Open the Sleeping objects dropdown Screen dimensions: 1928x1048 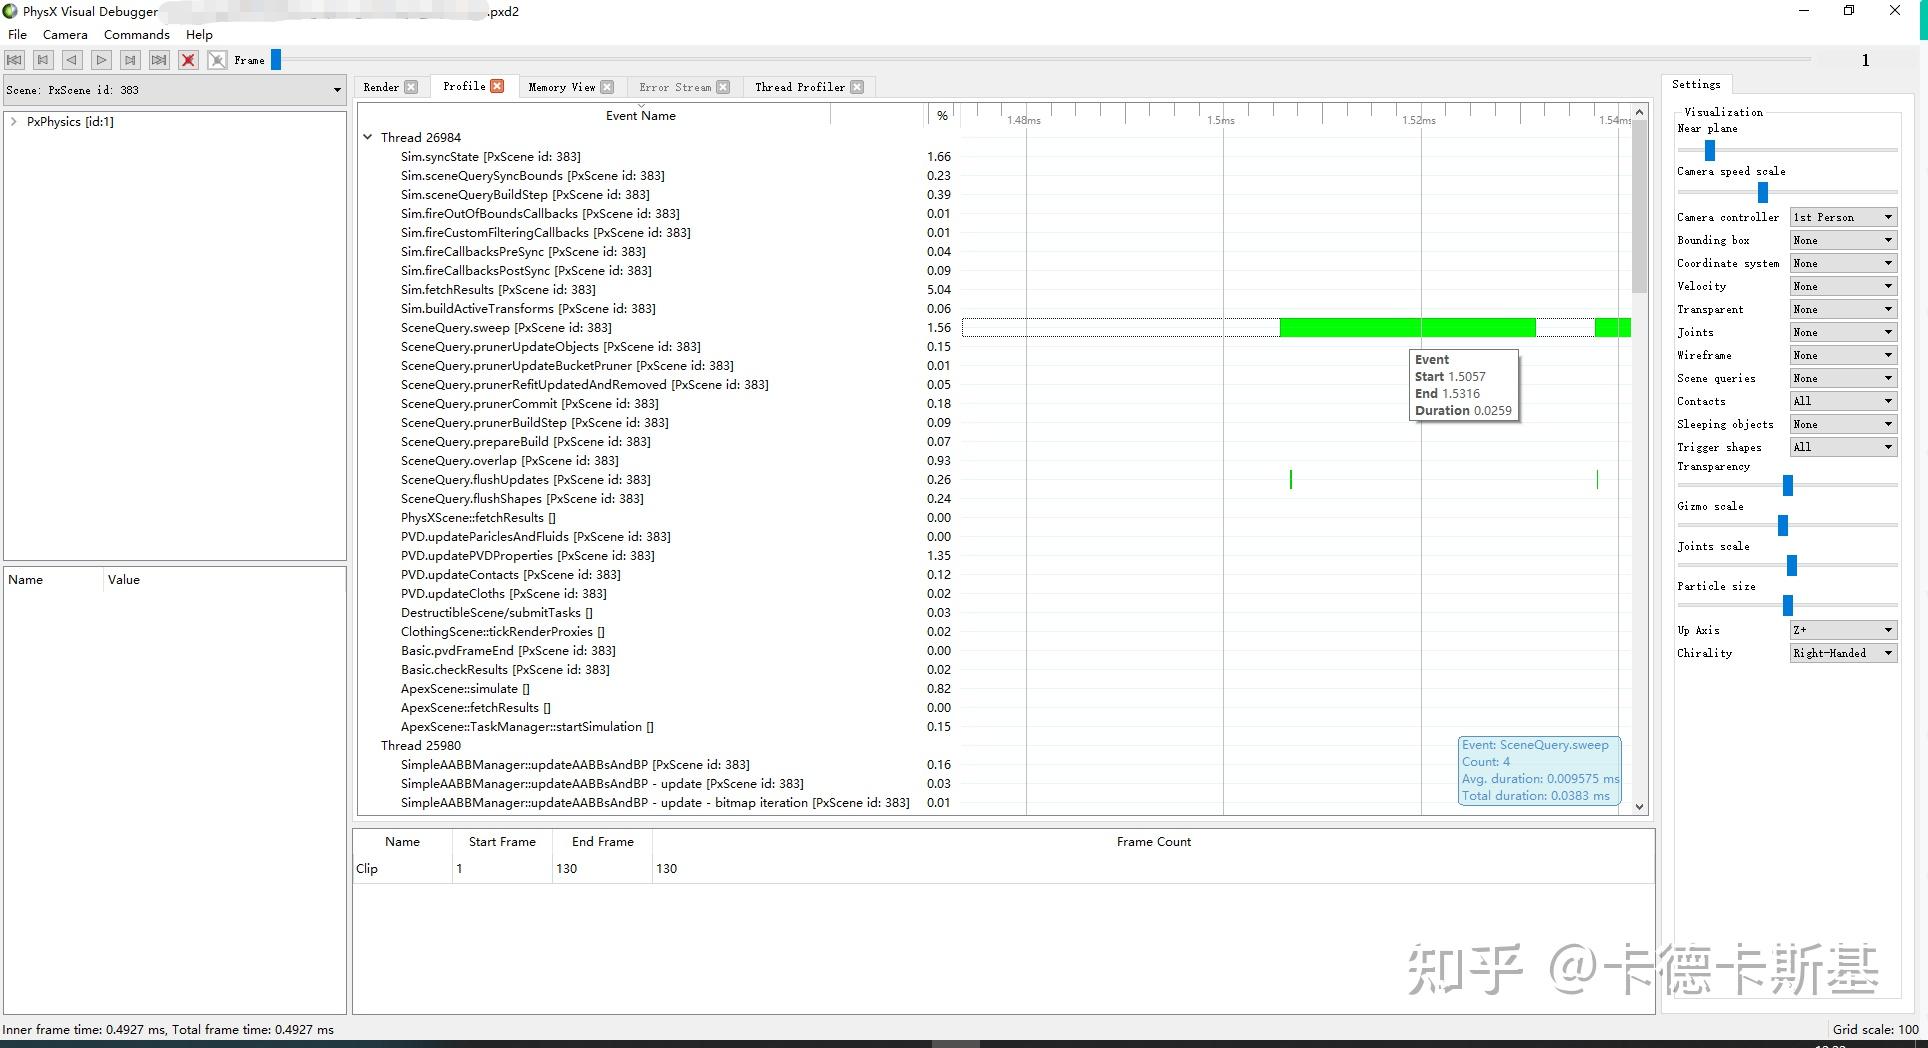point(1843,424)
